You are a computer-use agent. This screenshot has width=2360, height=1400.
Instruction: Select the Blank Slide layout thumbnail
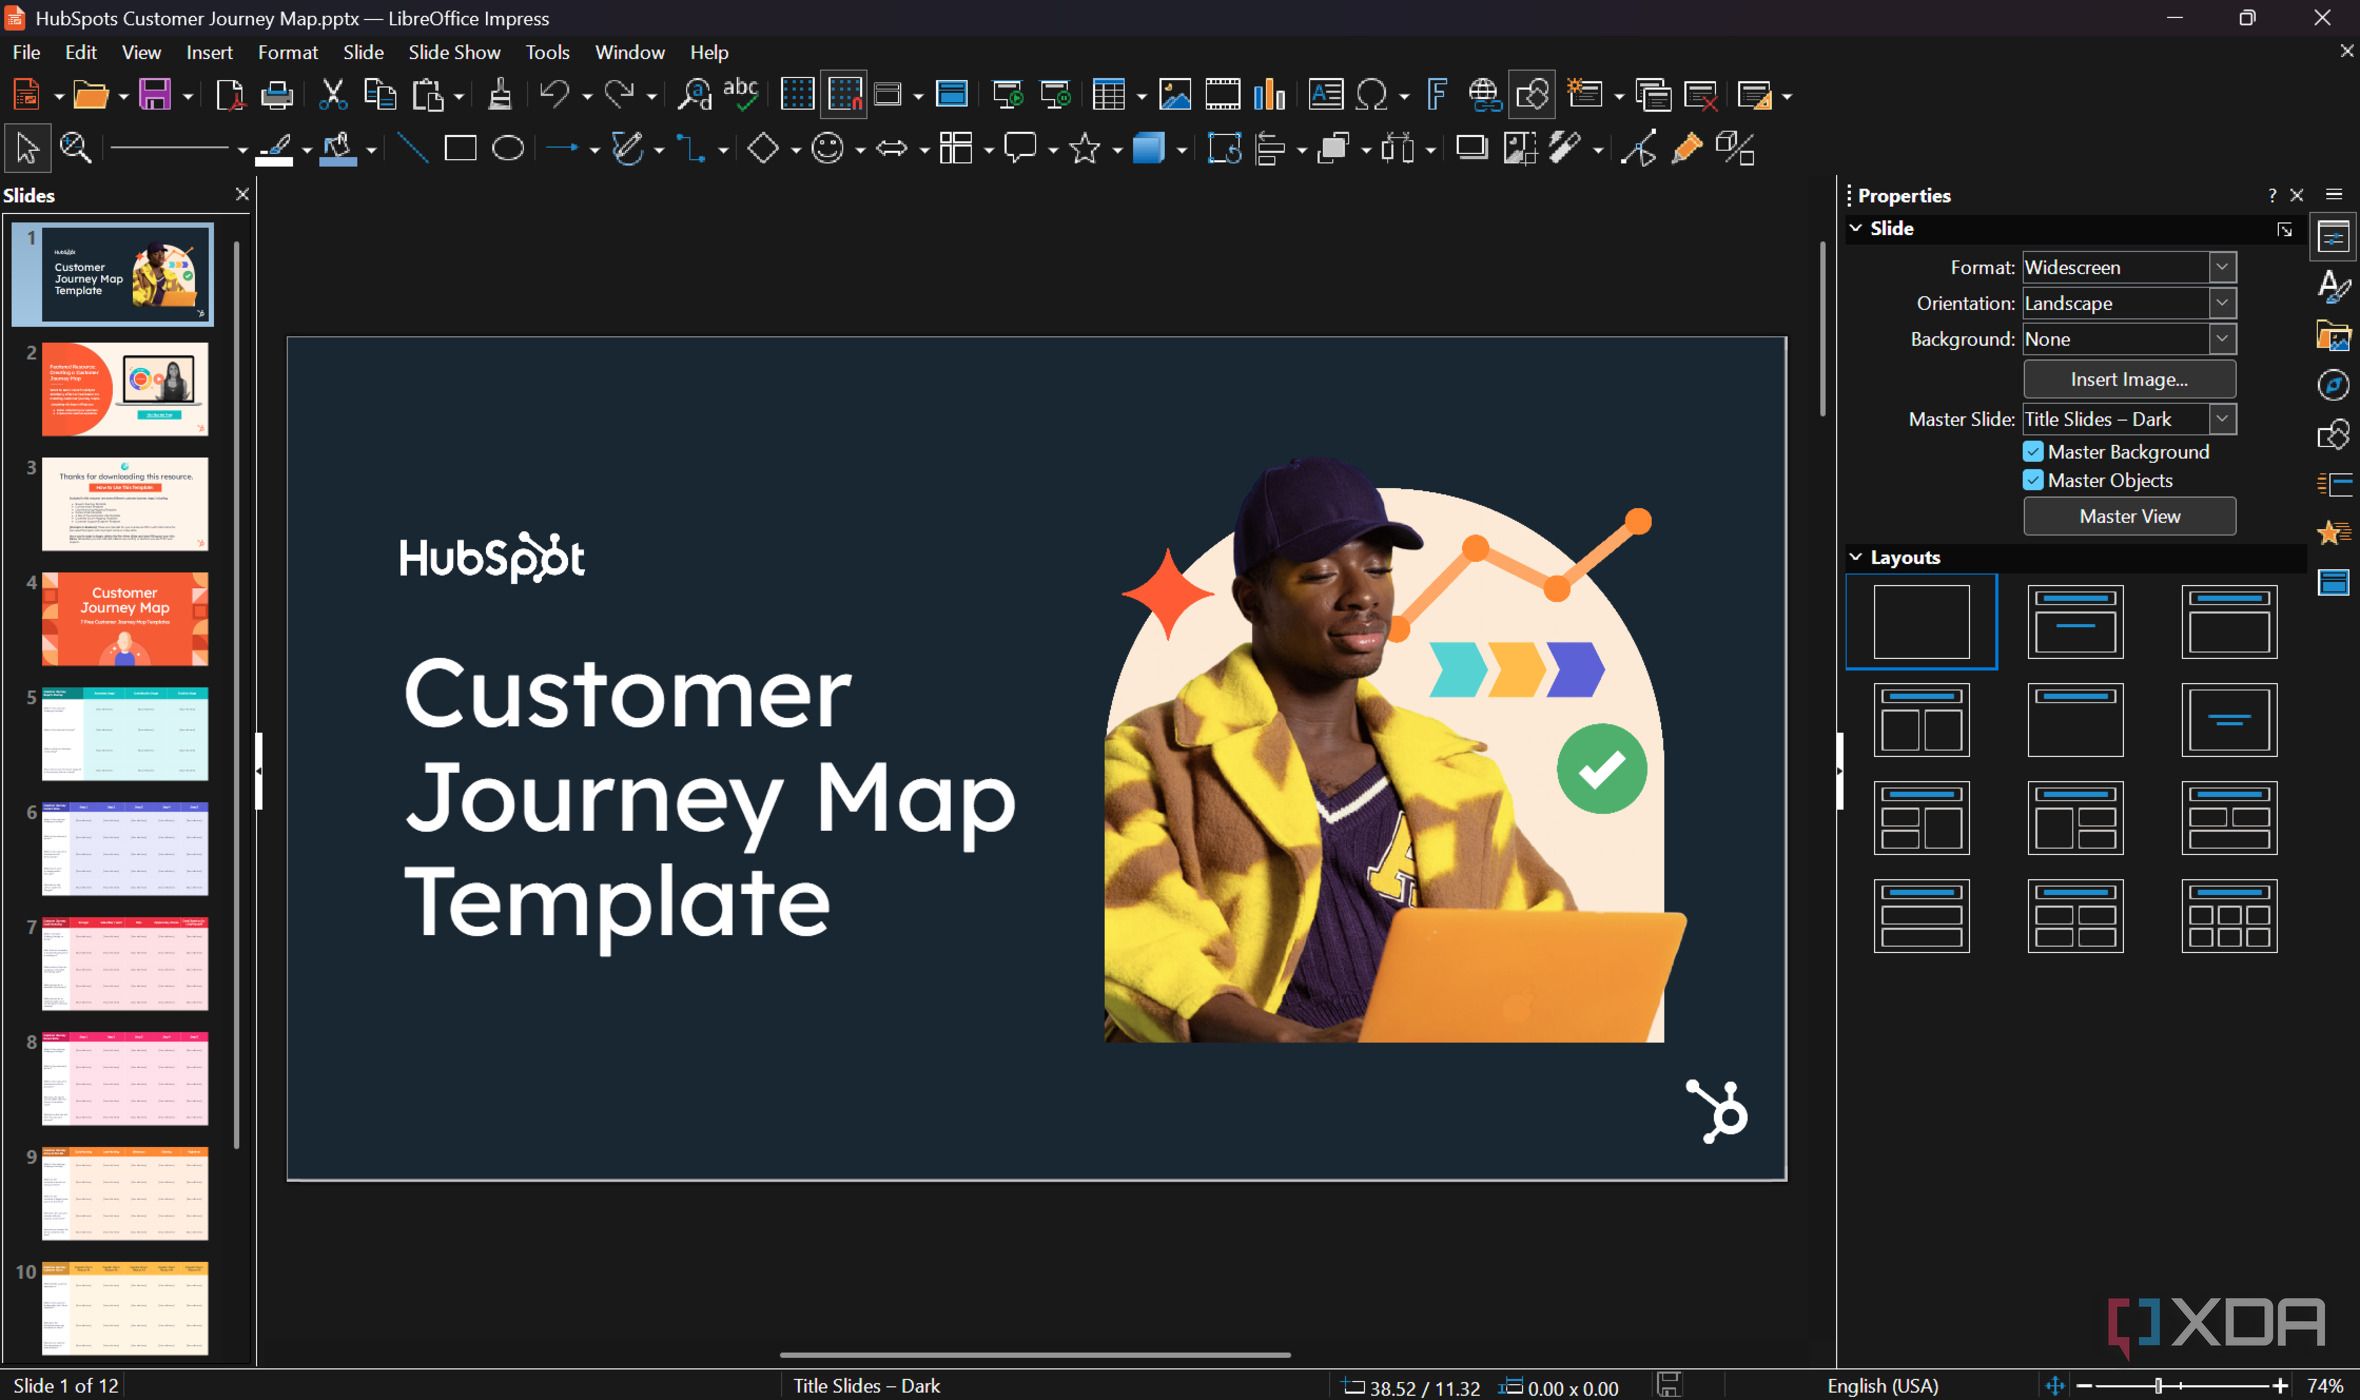coord(1921,621)
